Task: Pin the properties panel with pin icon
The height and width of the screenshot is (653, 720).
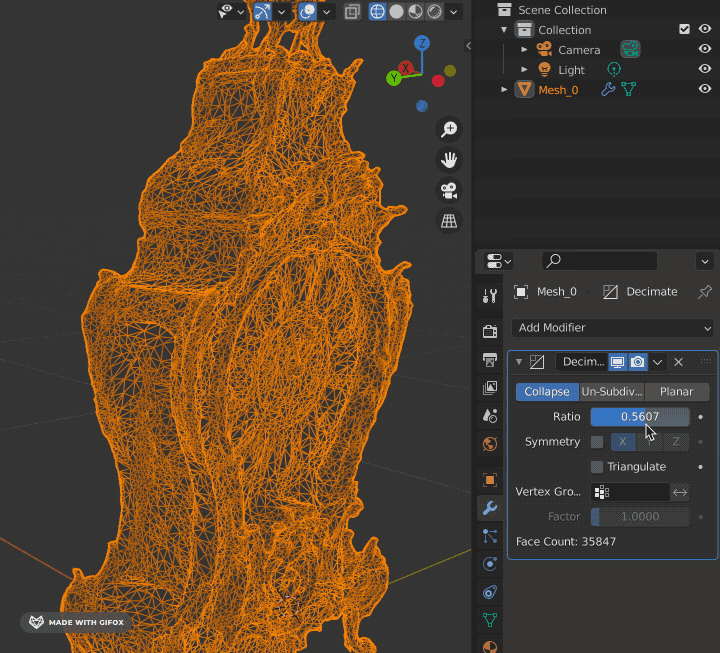Action: 704,292
